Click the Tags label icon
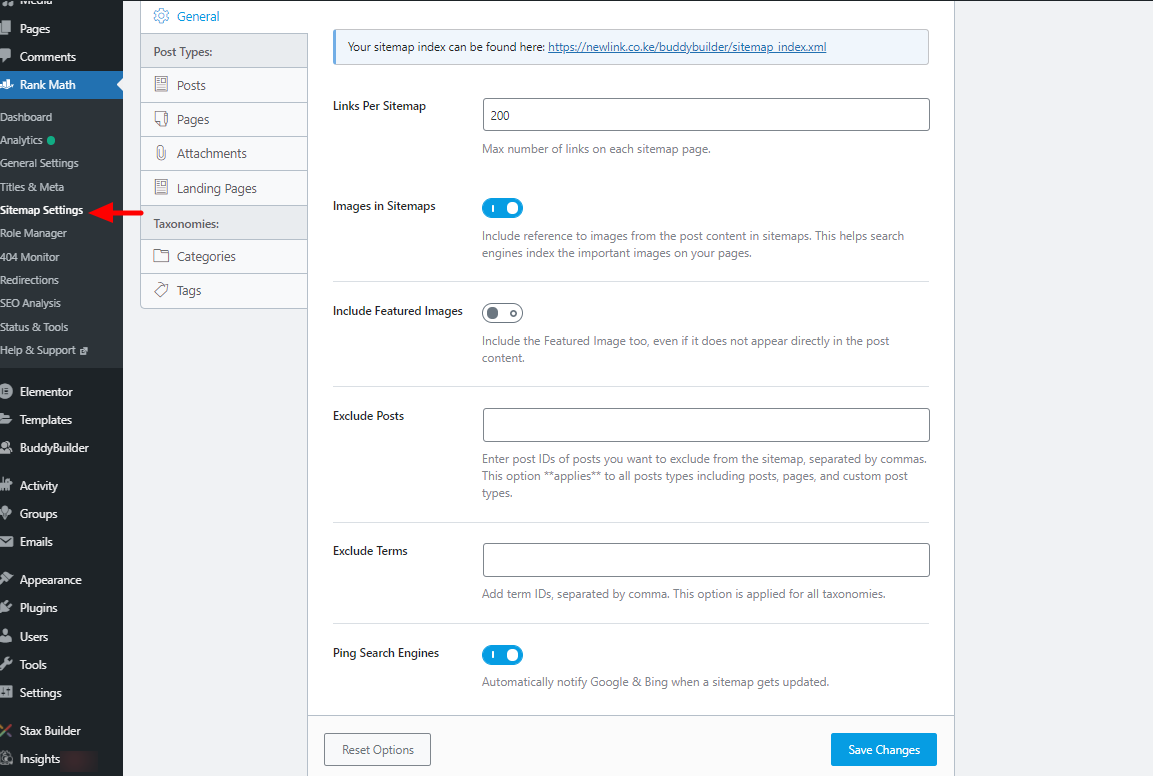The width and height of the screenshot is (1153, 776). 161,290
